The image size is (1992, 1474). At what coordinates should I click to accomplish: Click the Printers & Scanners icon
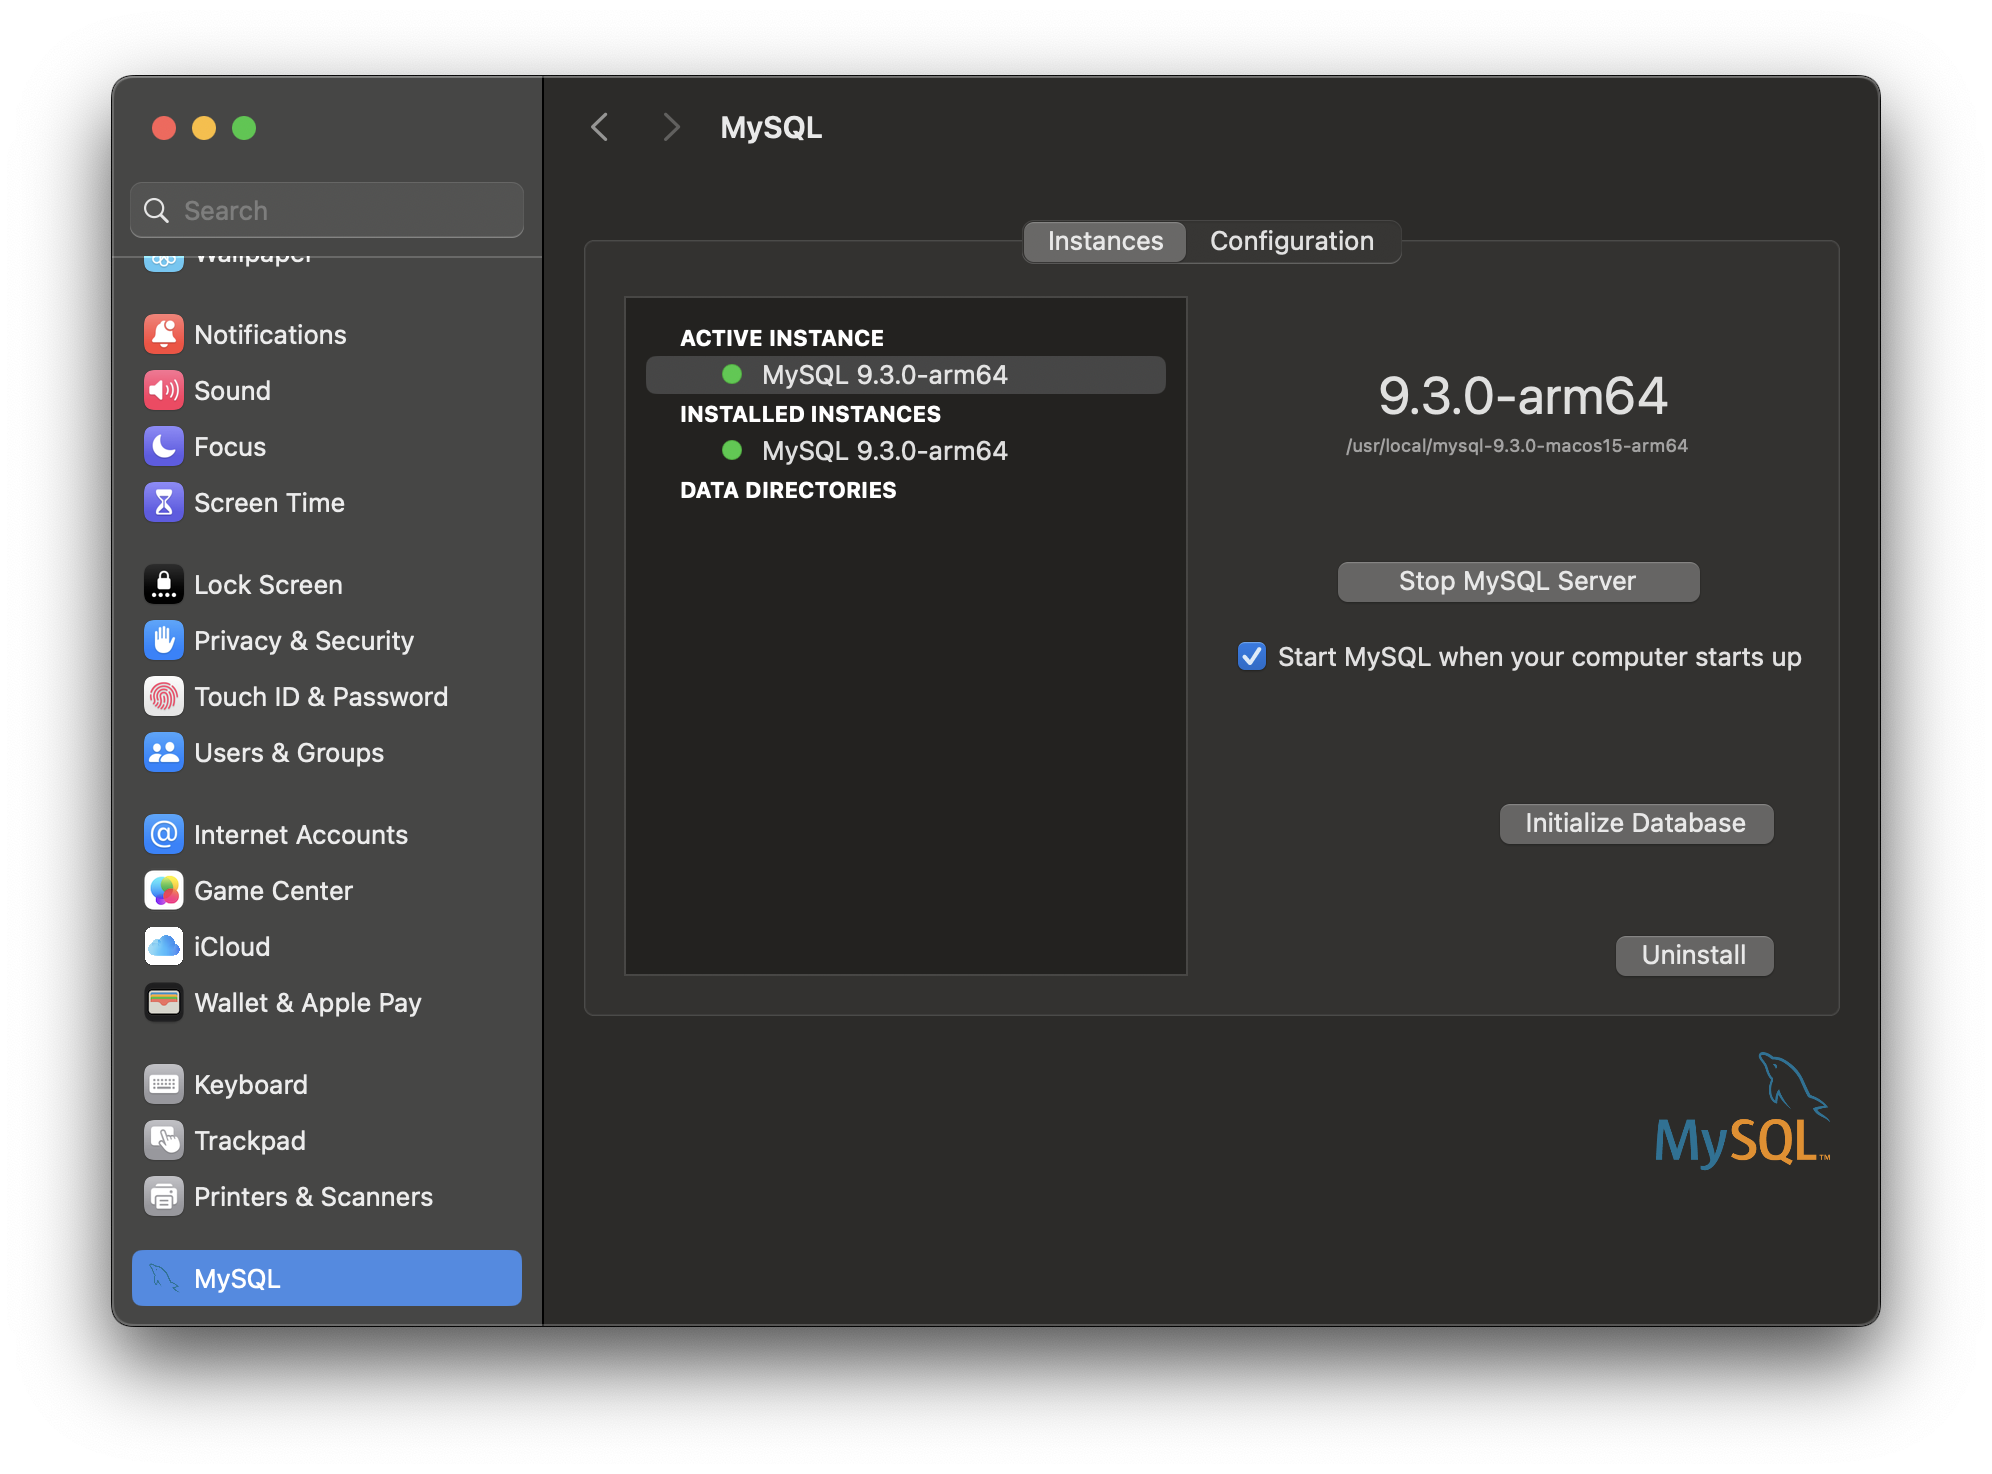click(163, 1197)
